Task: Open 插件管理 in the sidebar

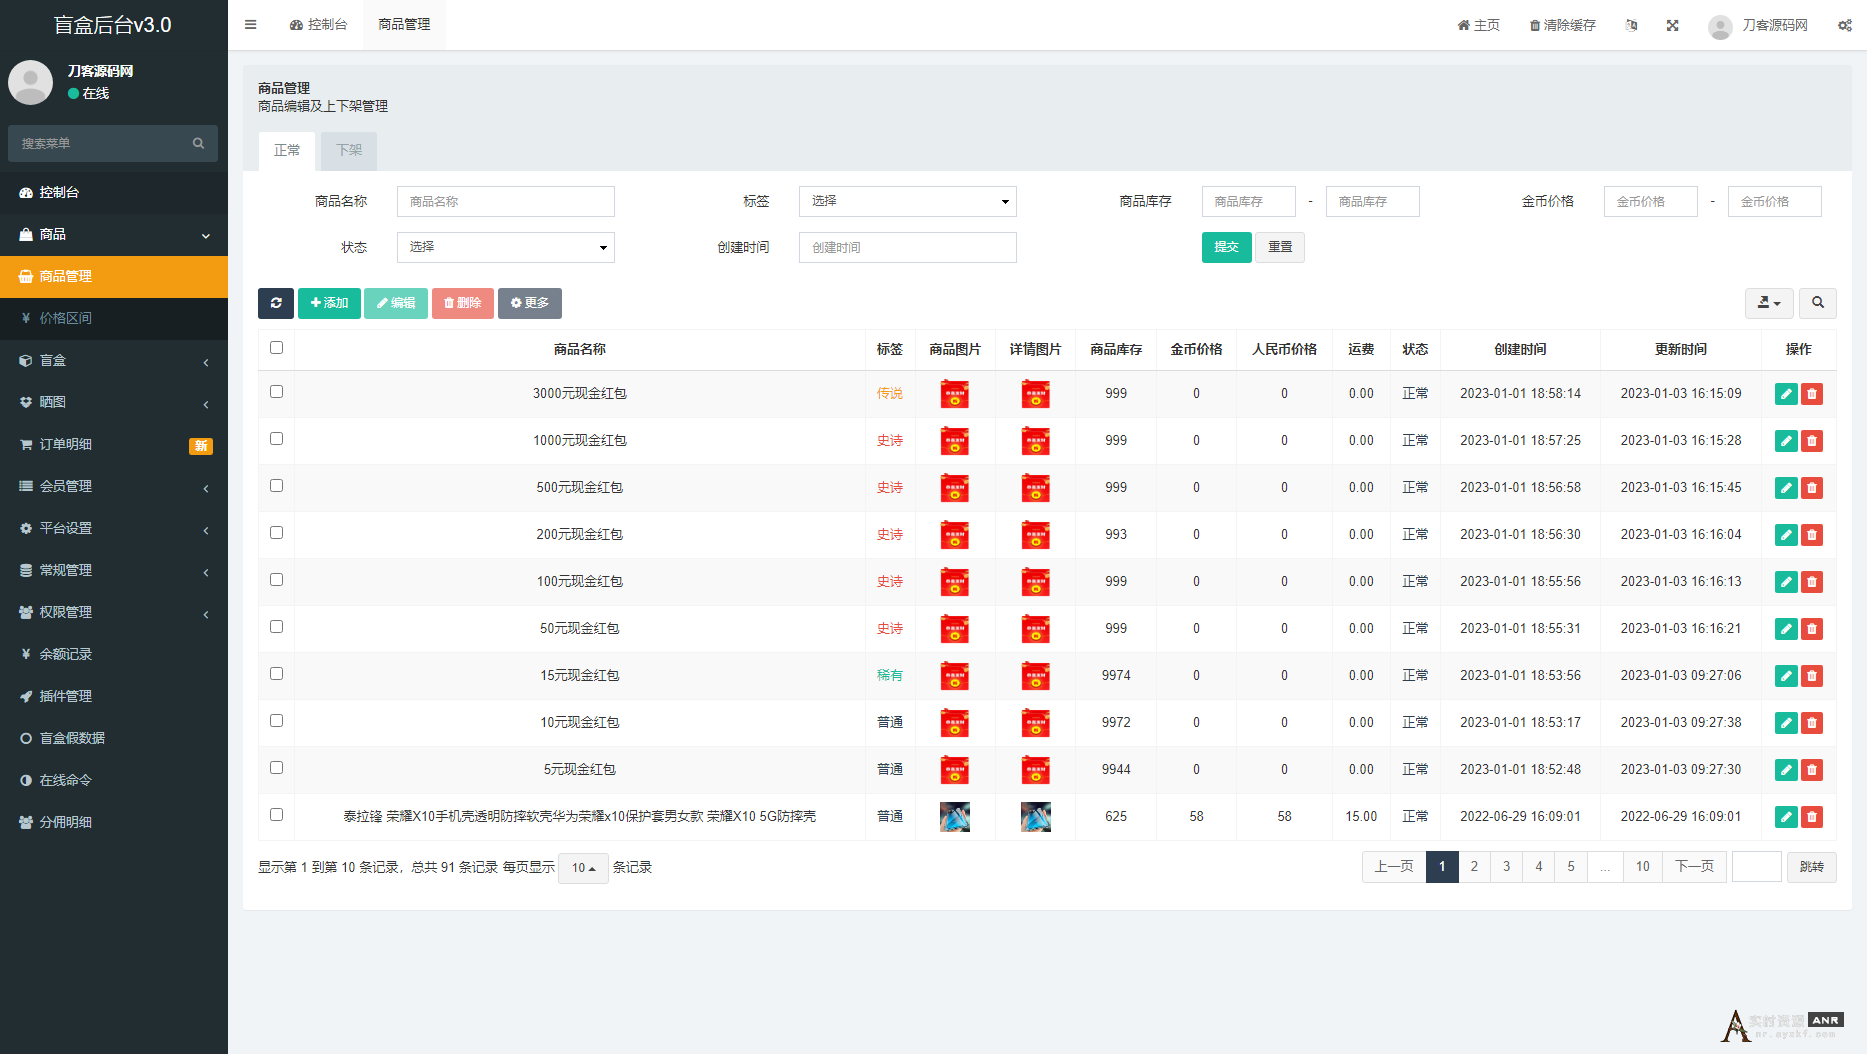Action: pos(114,696)
